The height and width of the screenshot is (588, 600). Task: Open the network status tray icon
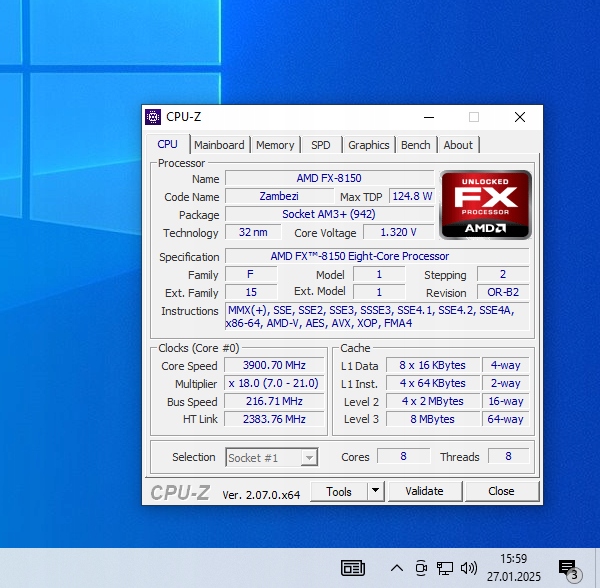tap(445, 568)
